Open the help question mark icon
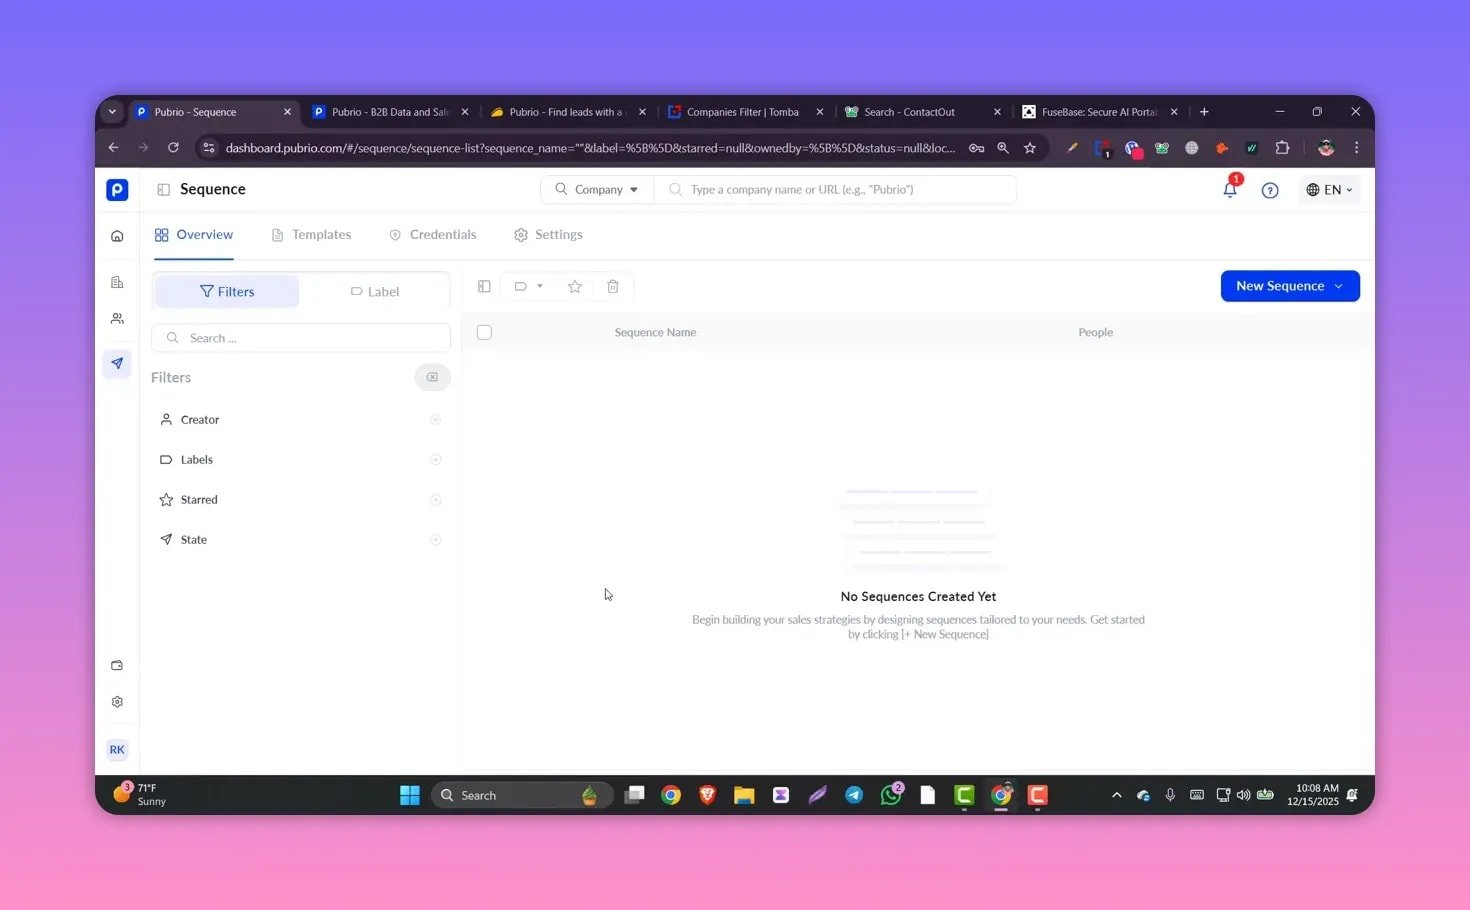Screen dimensions: 1470x910 pyautogui.click(x=1270, y=190)
